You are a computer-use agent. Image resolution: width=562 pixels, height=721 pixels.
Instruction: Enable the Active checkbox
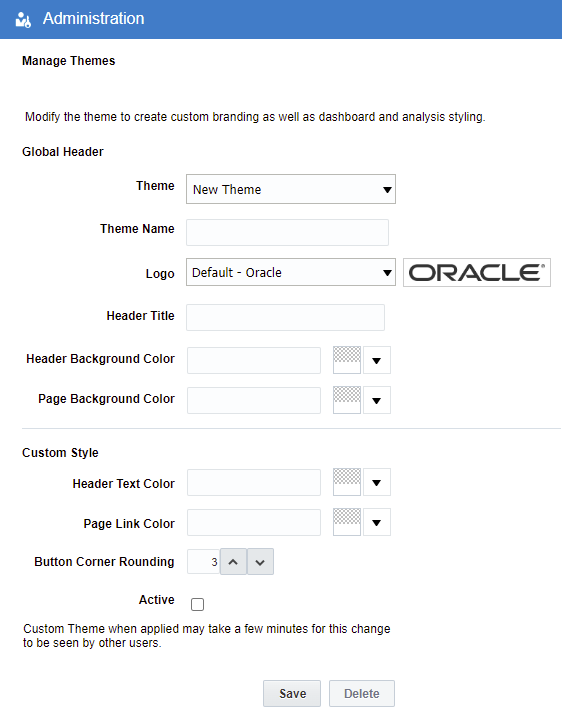[x=197, y=604]
